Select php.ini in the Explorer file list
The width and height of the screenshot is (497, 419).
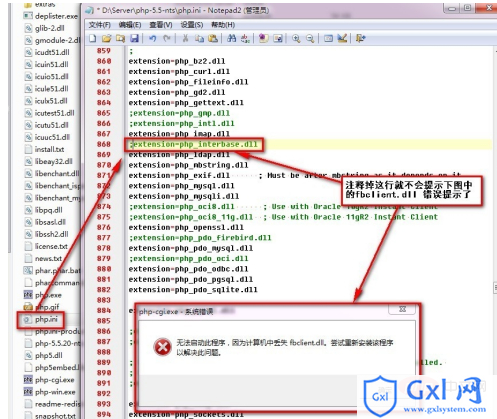pos(46,319)
